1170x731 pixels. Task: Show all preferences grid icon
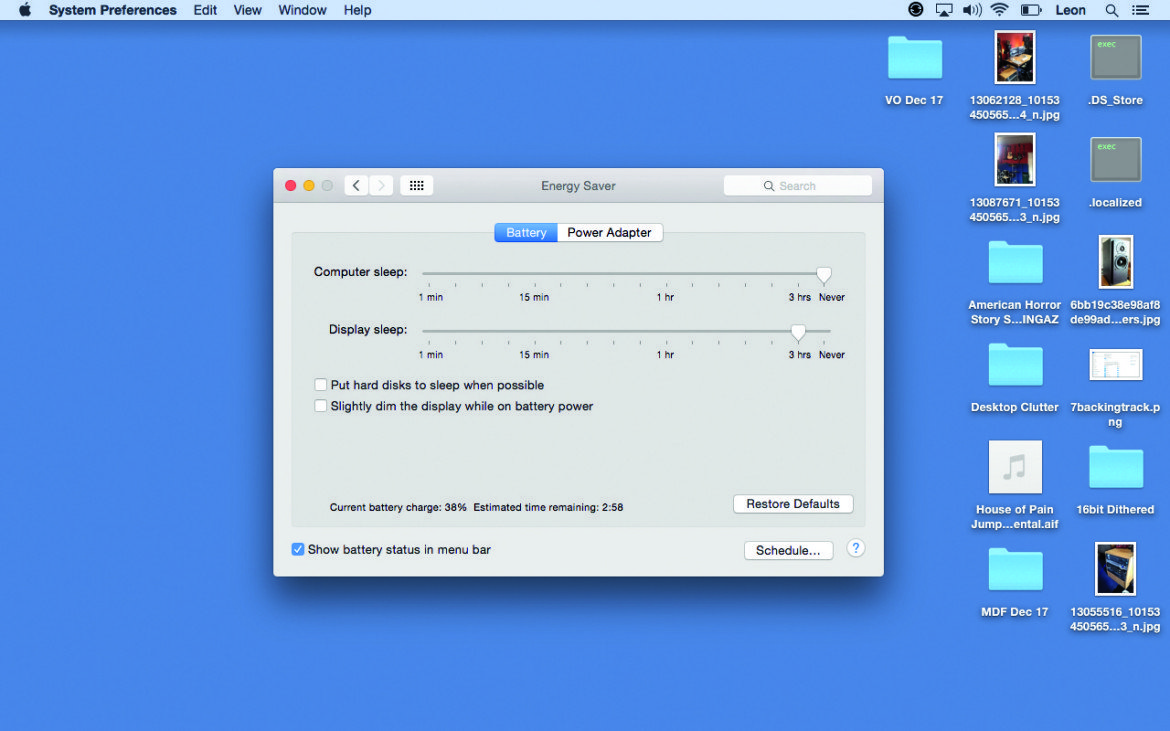pos(416,186)
